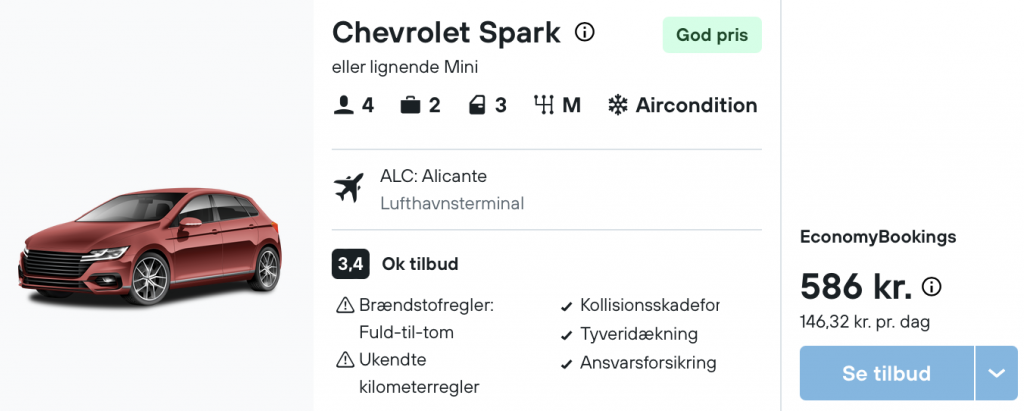This screenshot has height=411, width=1024.
Task: Click the car door icon showing 3
Action: point(477,105)
